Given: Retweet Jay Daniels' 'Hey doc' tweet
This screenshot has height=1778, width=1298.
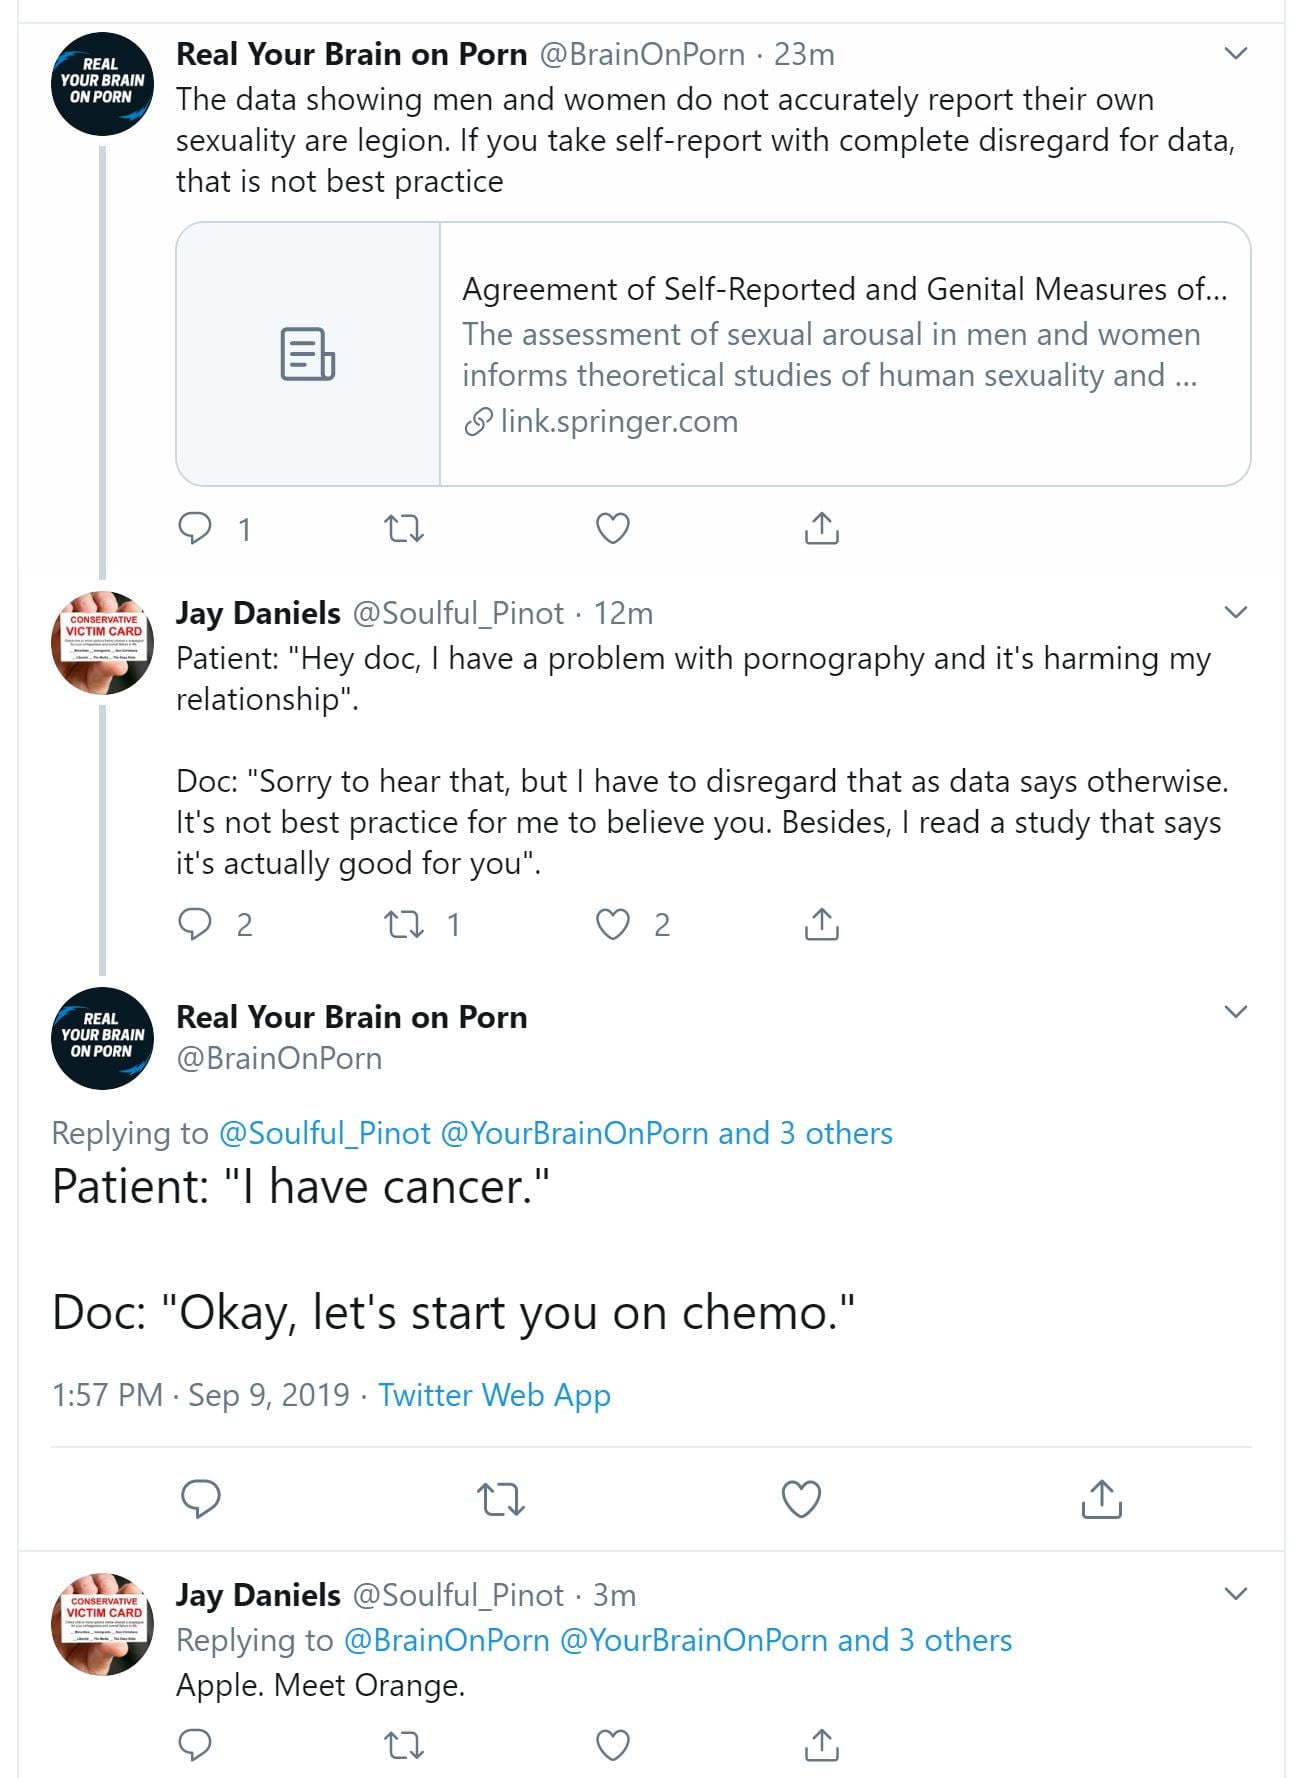Looking at the screenshot, I should (x=404, y=925).
